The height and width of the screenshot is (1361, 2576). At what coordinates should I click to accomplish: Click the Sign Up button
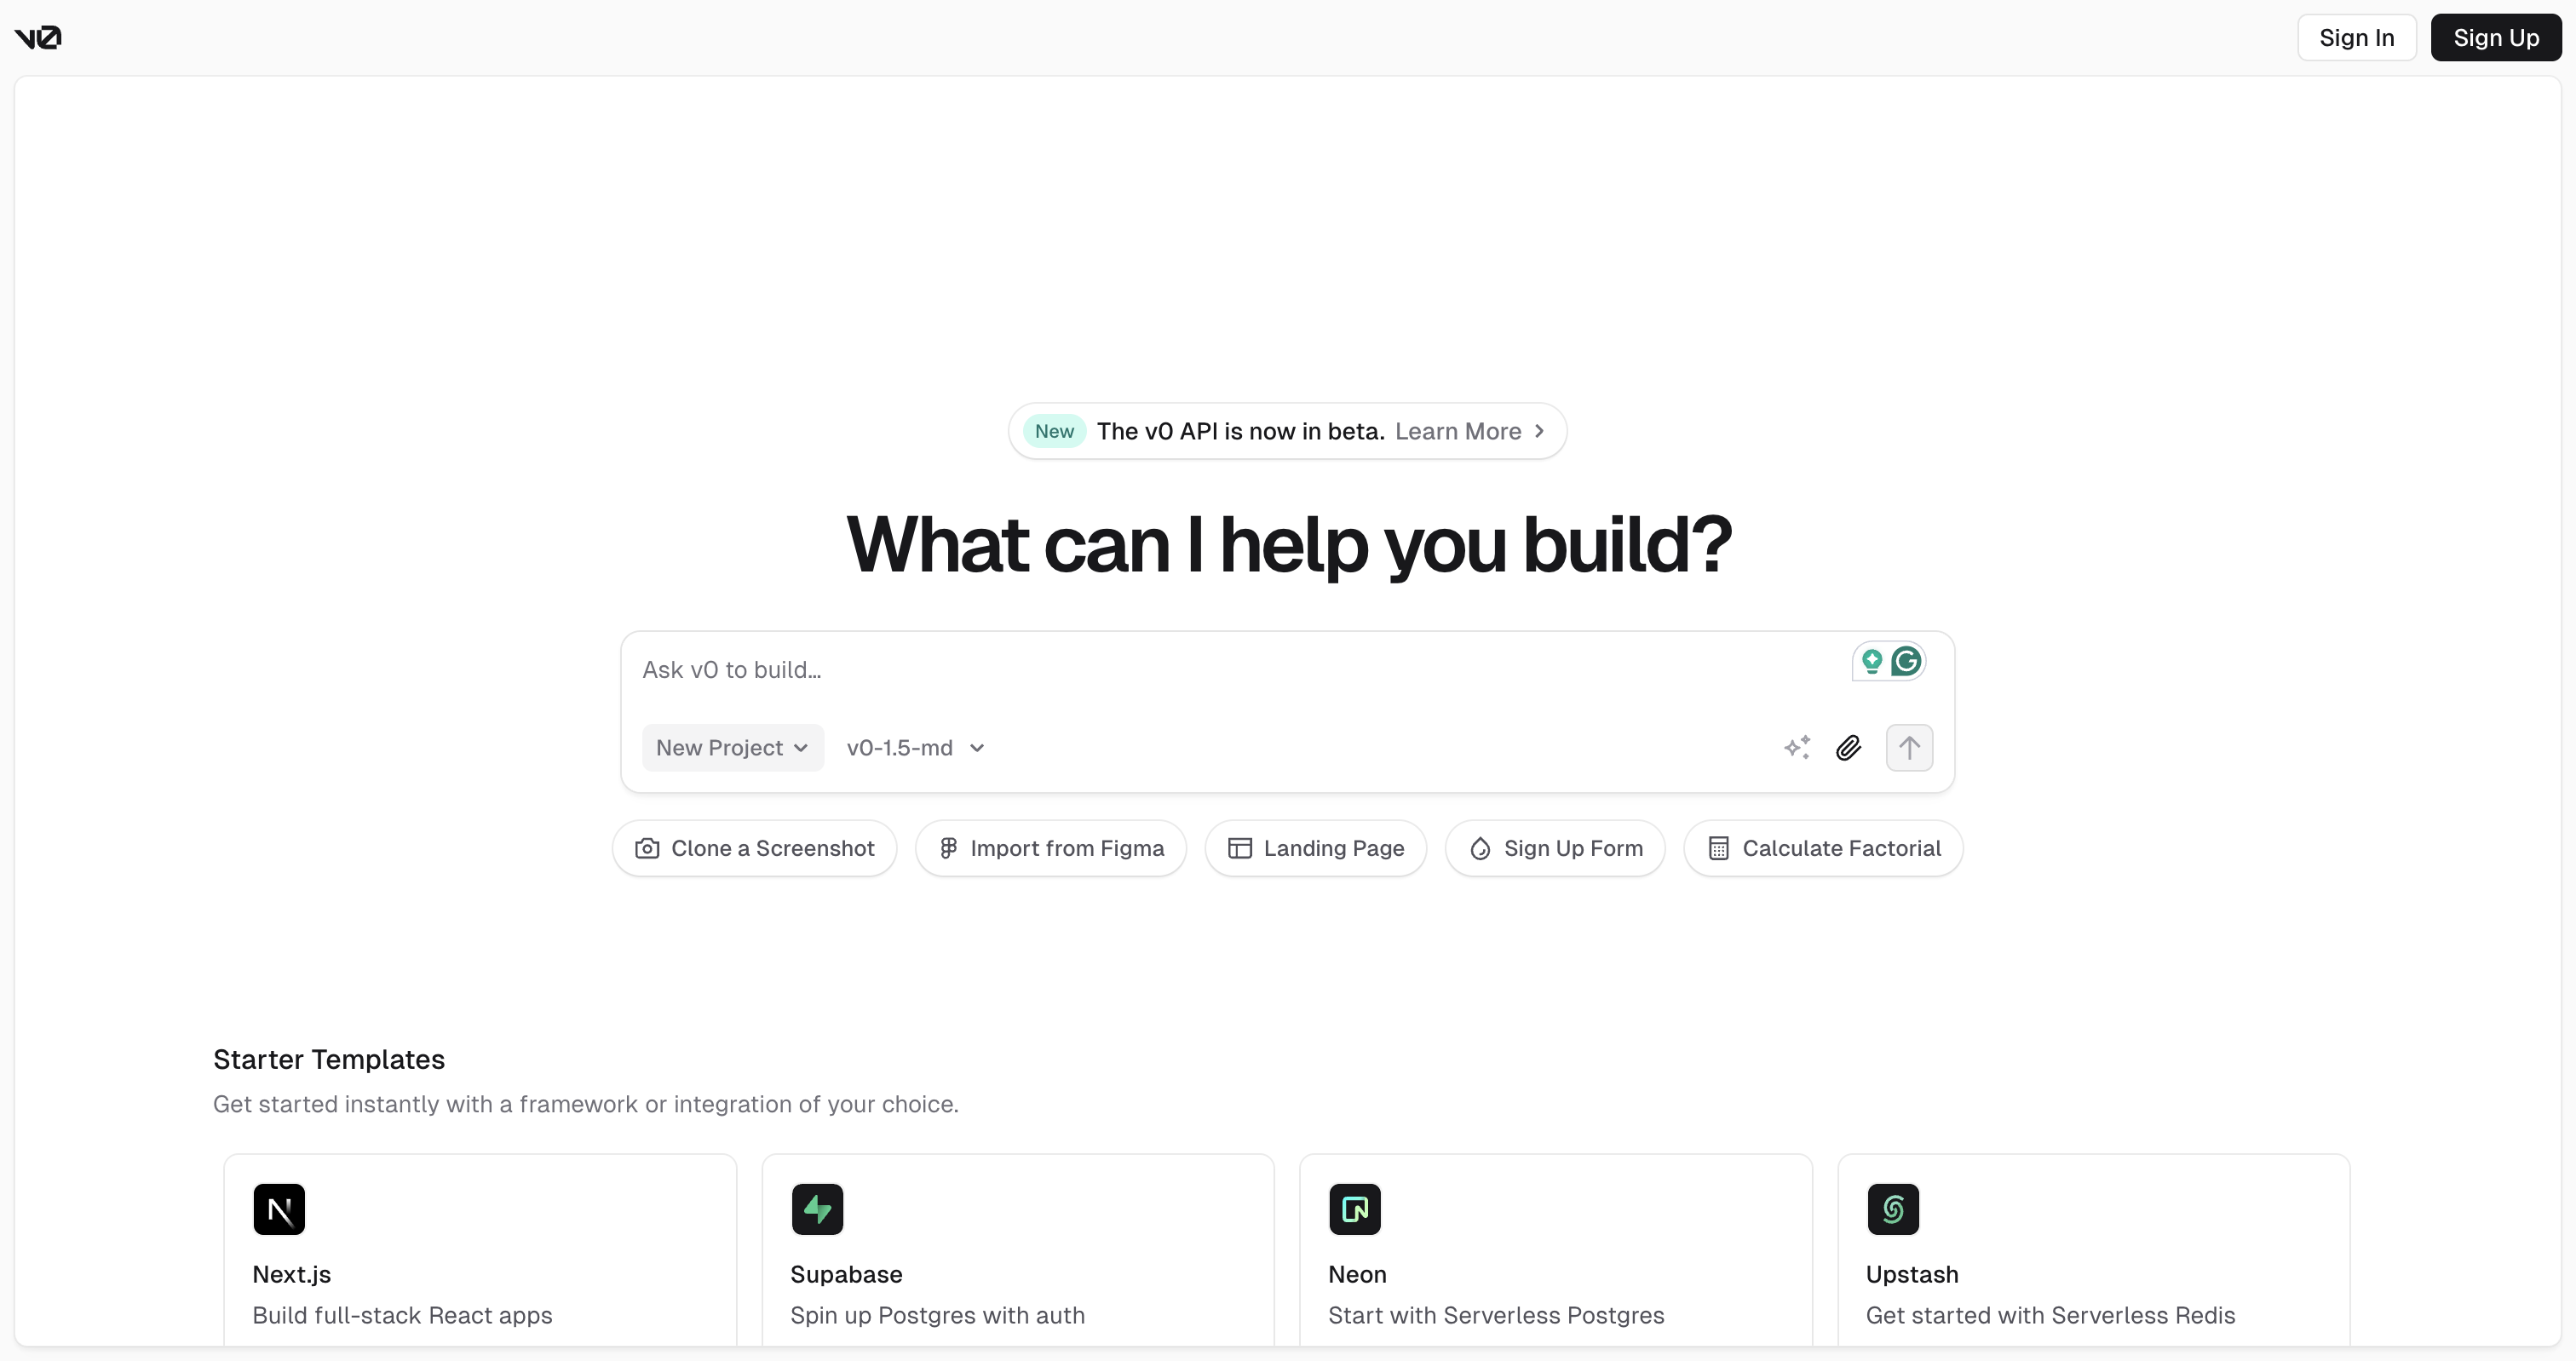click(x=2495, y=38)
